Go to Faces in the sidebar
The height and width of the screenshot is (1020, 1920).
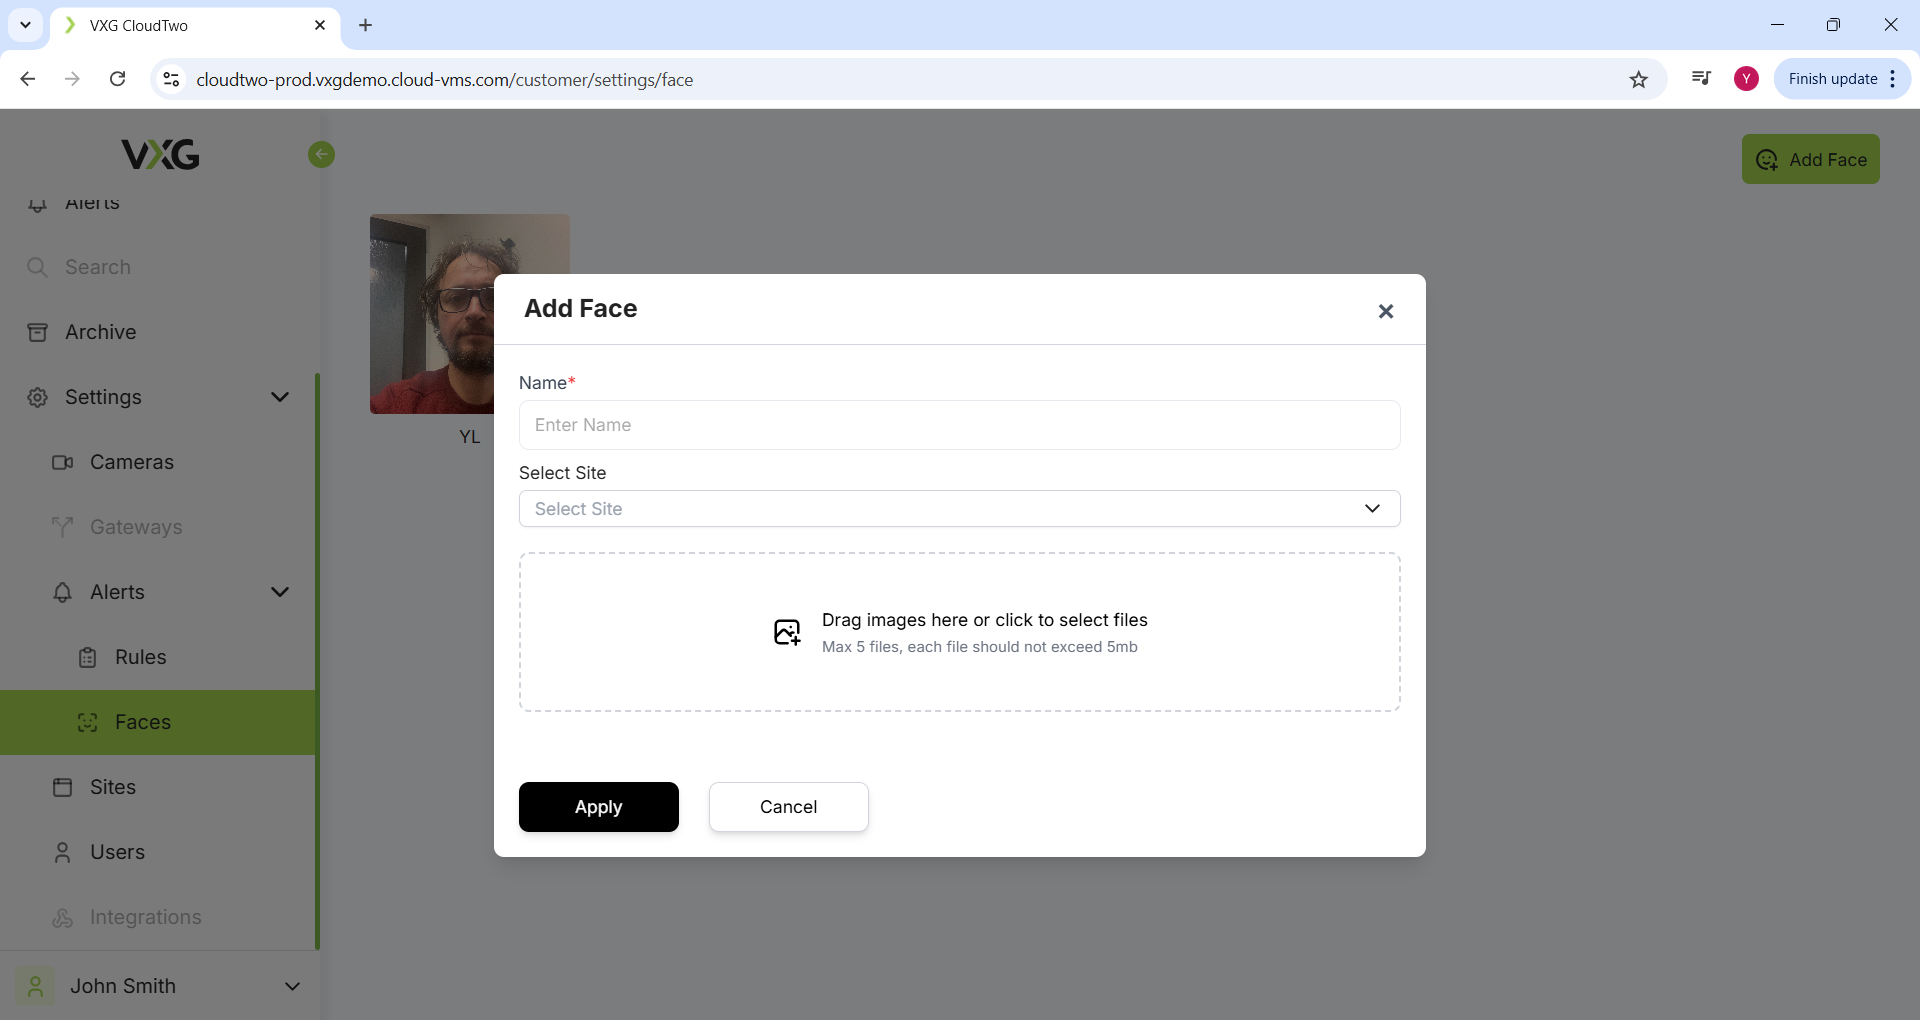[142, 722]
